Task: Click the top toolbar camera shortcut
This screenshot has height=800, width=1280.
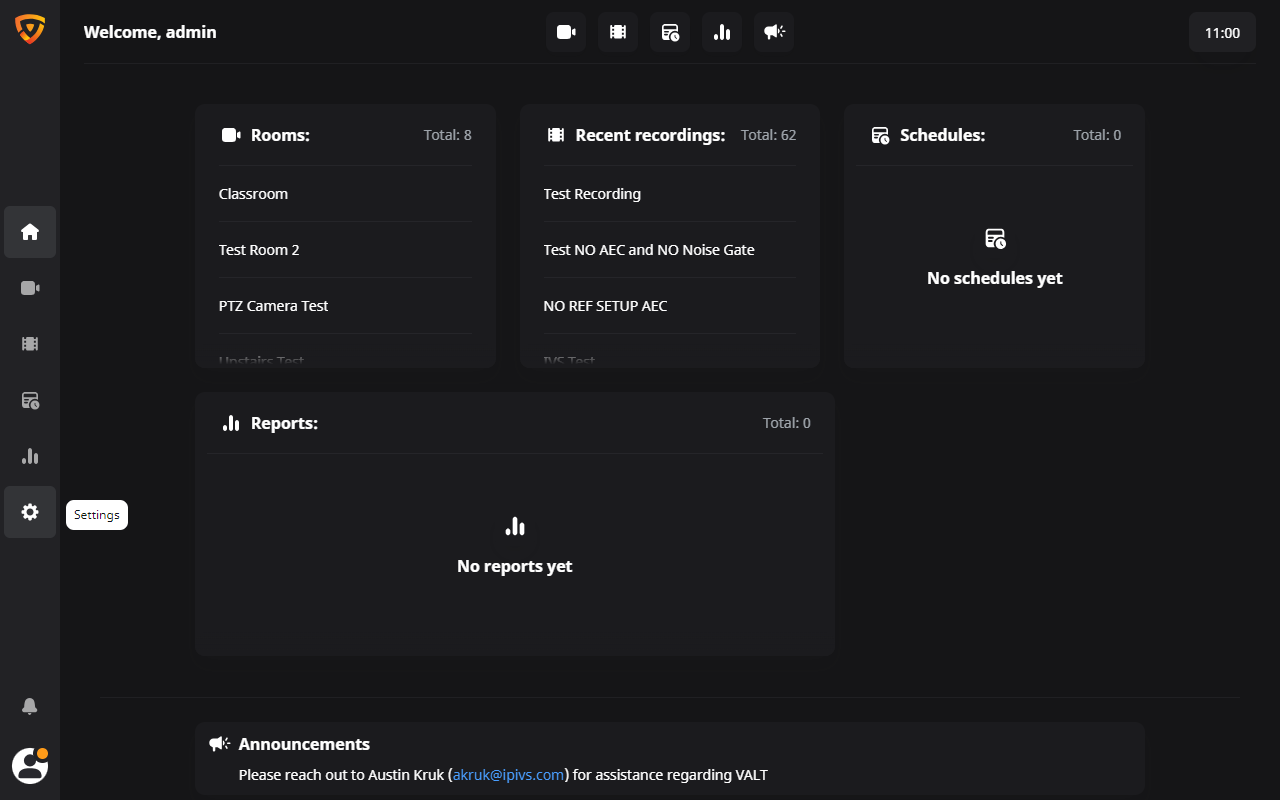Action: [566, 32]
